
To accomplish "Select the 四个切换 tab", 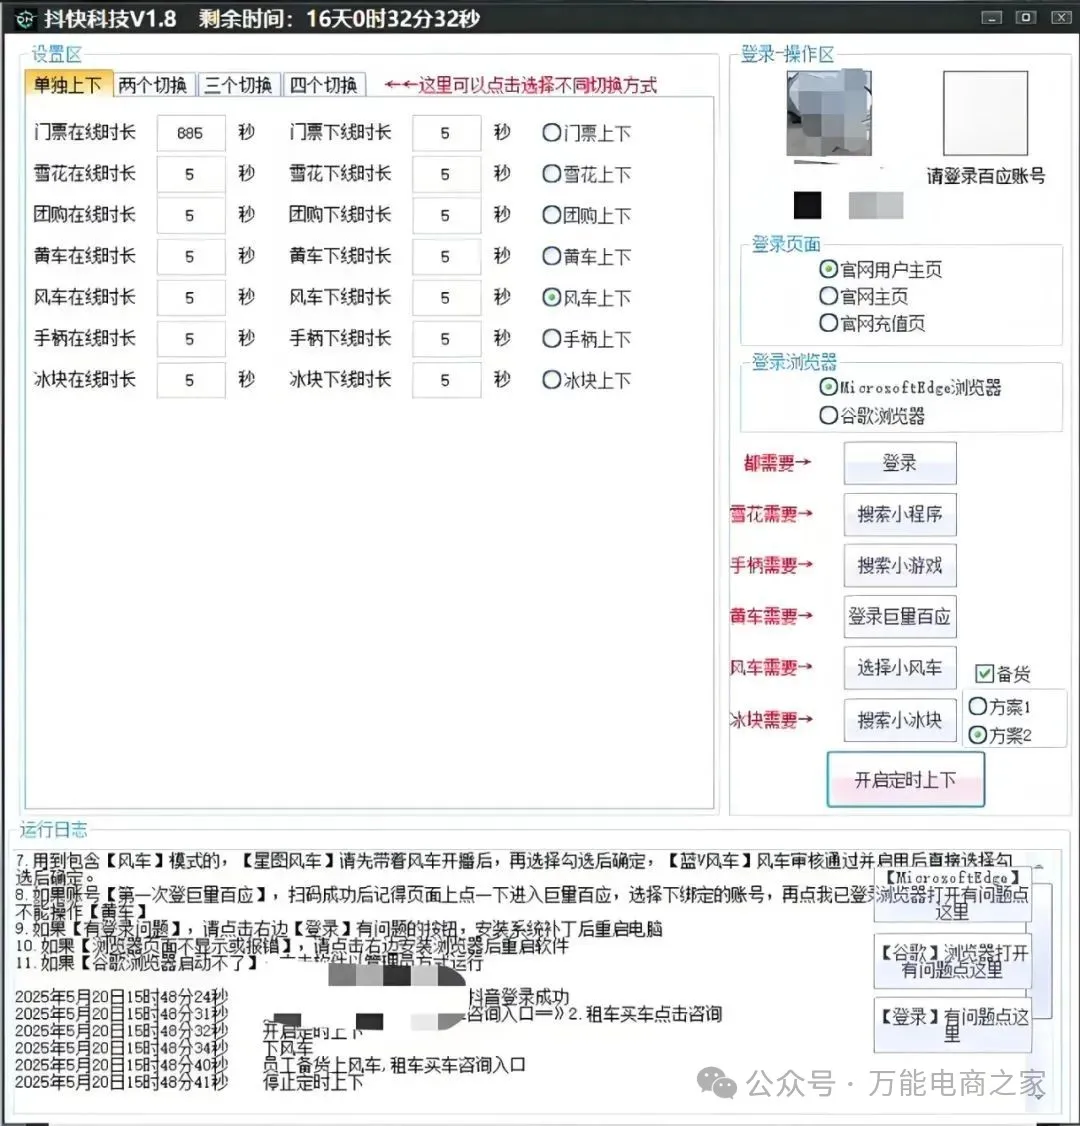I will point(323,85).
